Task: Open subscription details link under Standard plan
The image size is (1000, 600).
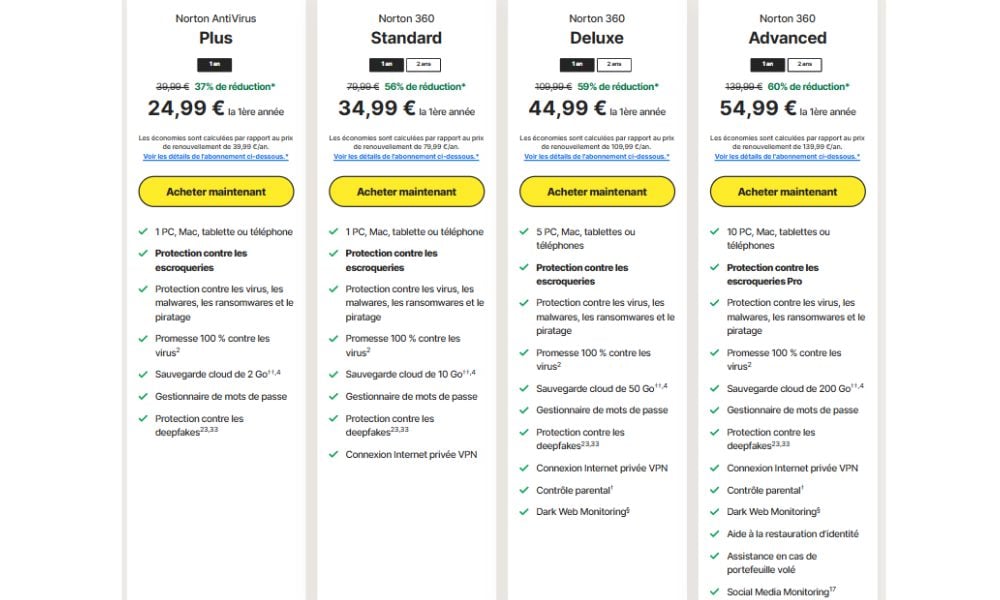Action: pyautogui.click(x=406, y=156)
